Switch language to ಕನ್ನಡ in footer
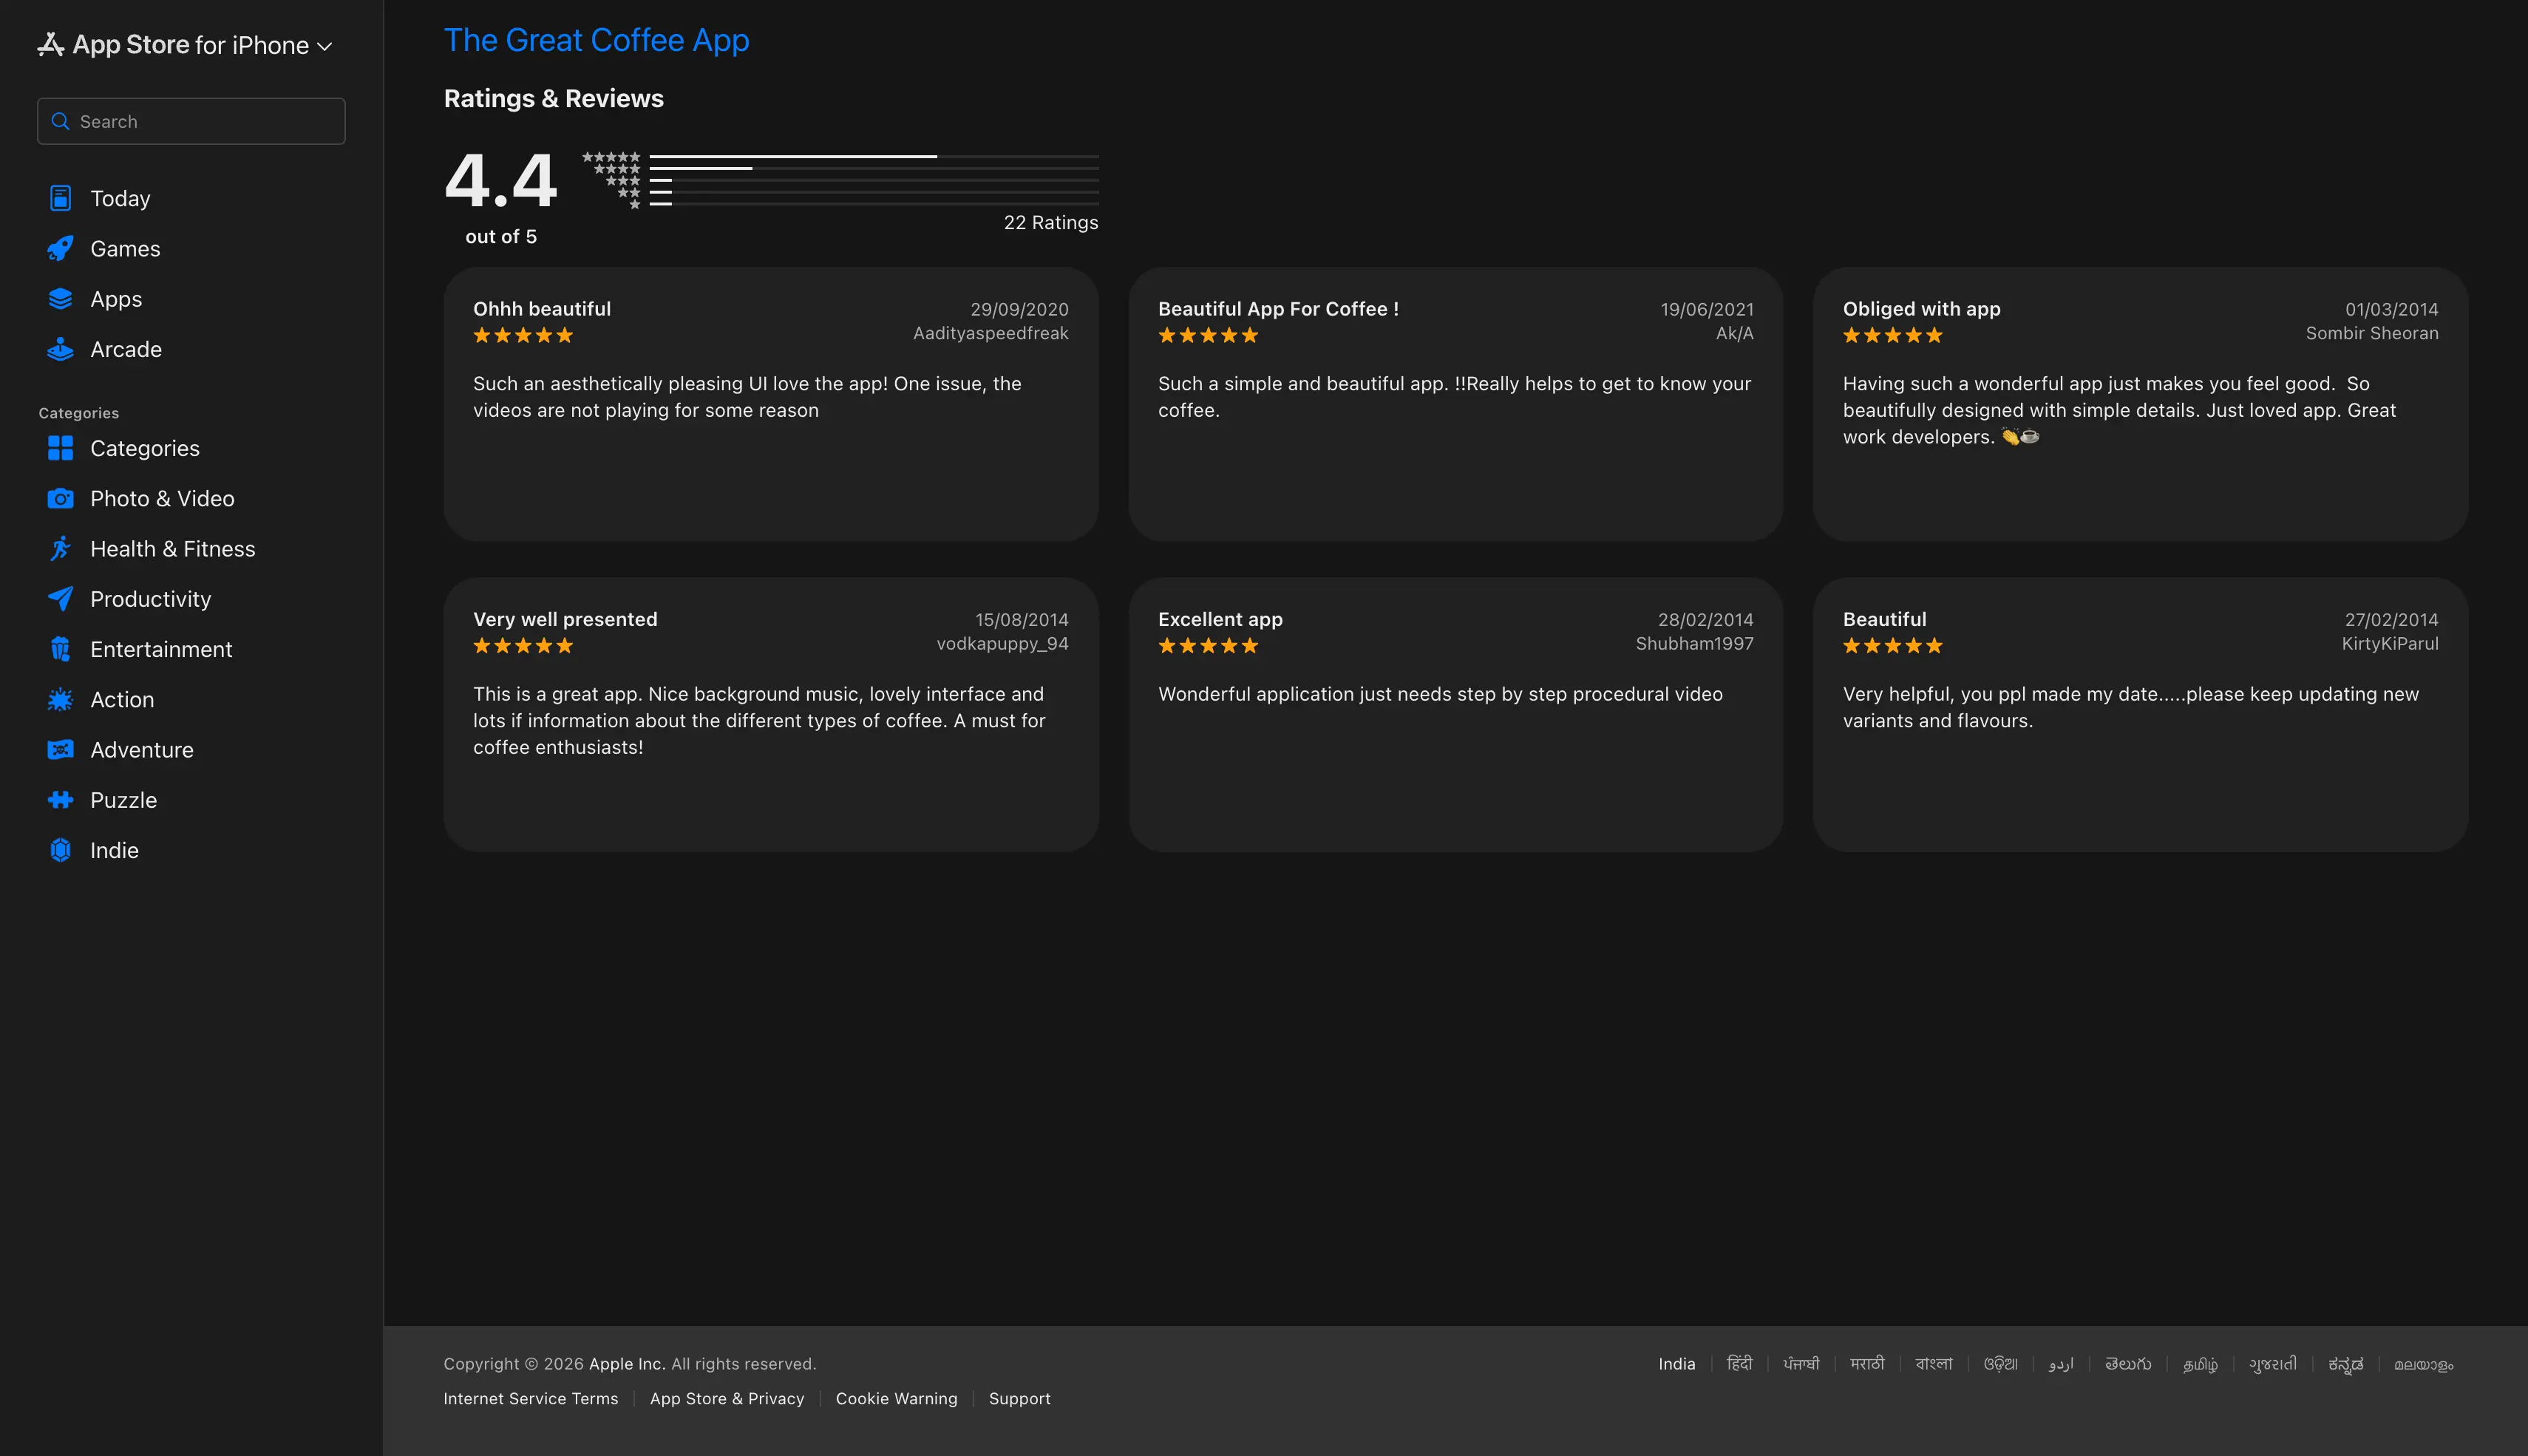 coord(2345,1364)
